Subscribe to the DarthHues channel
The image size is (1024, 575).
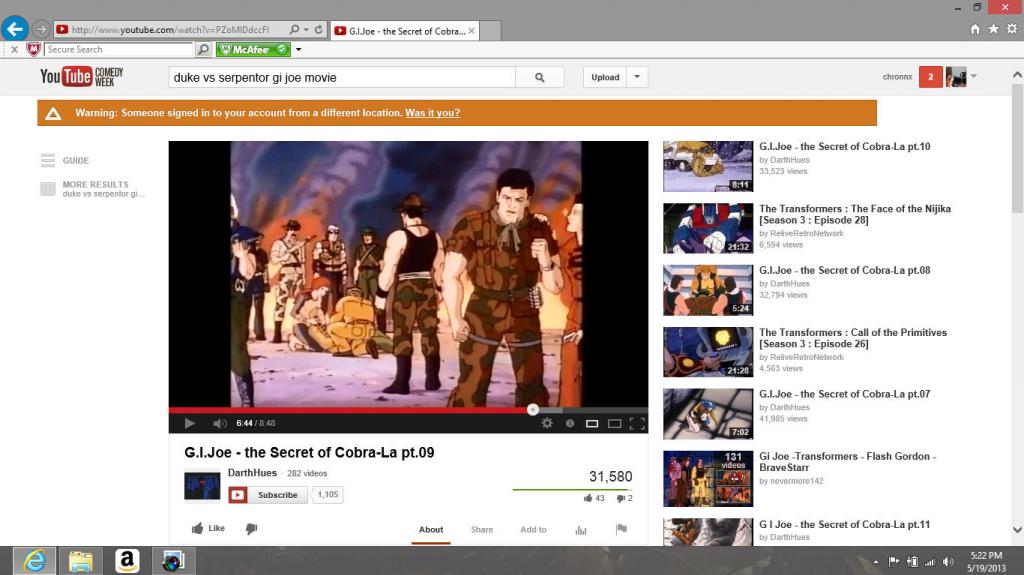click(268, 495)
